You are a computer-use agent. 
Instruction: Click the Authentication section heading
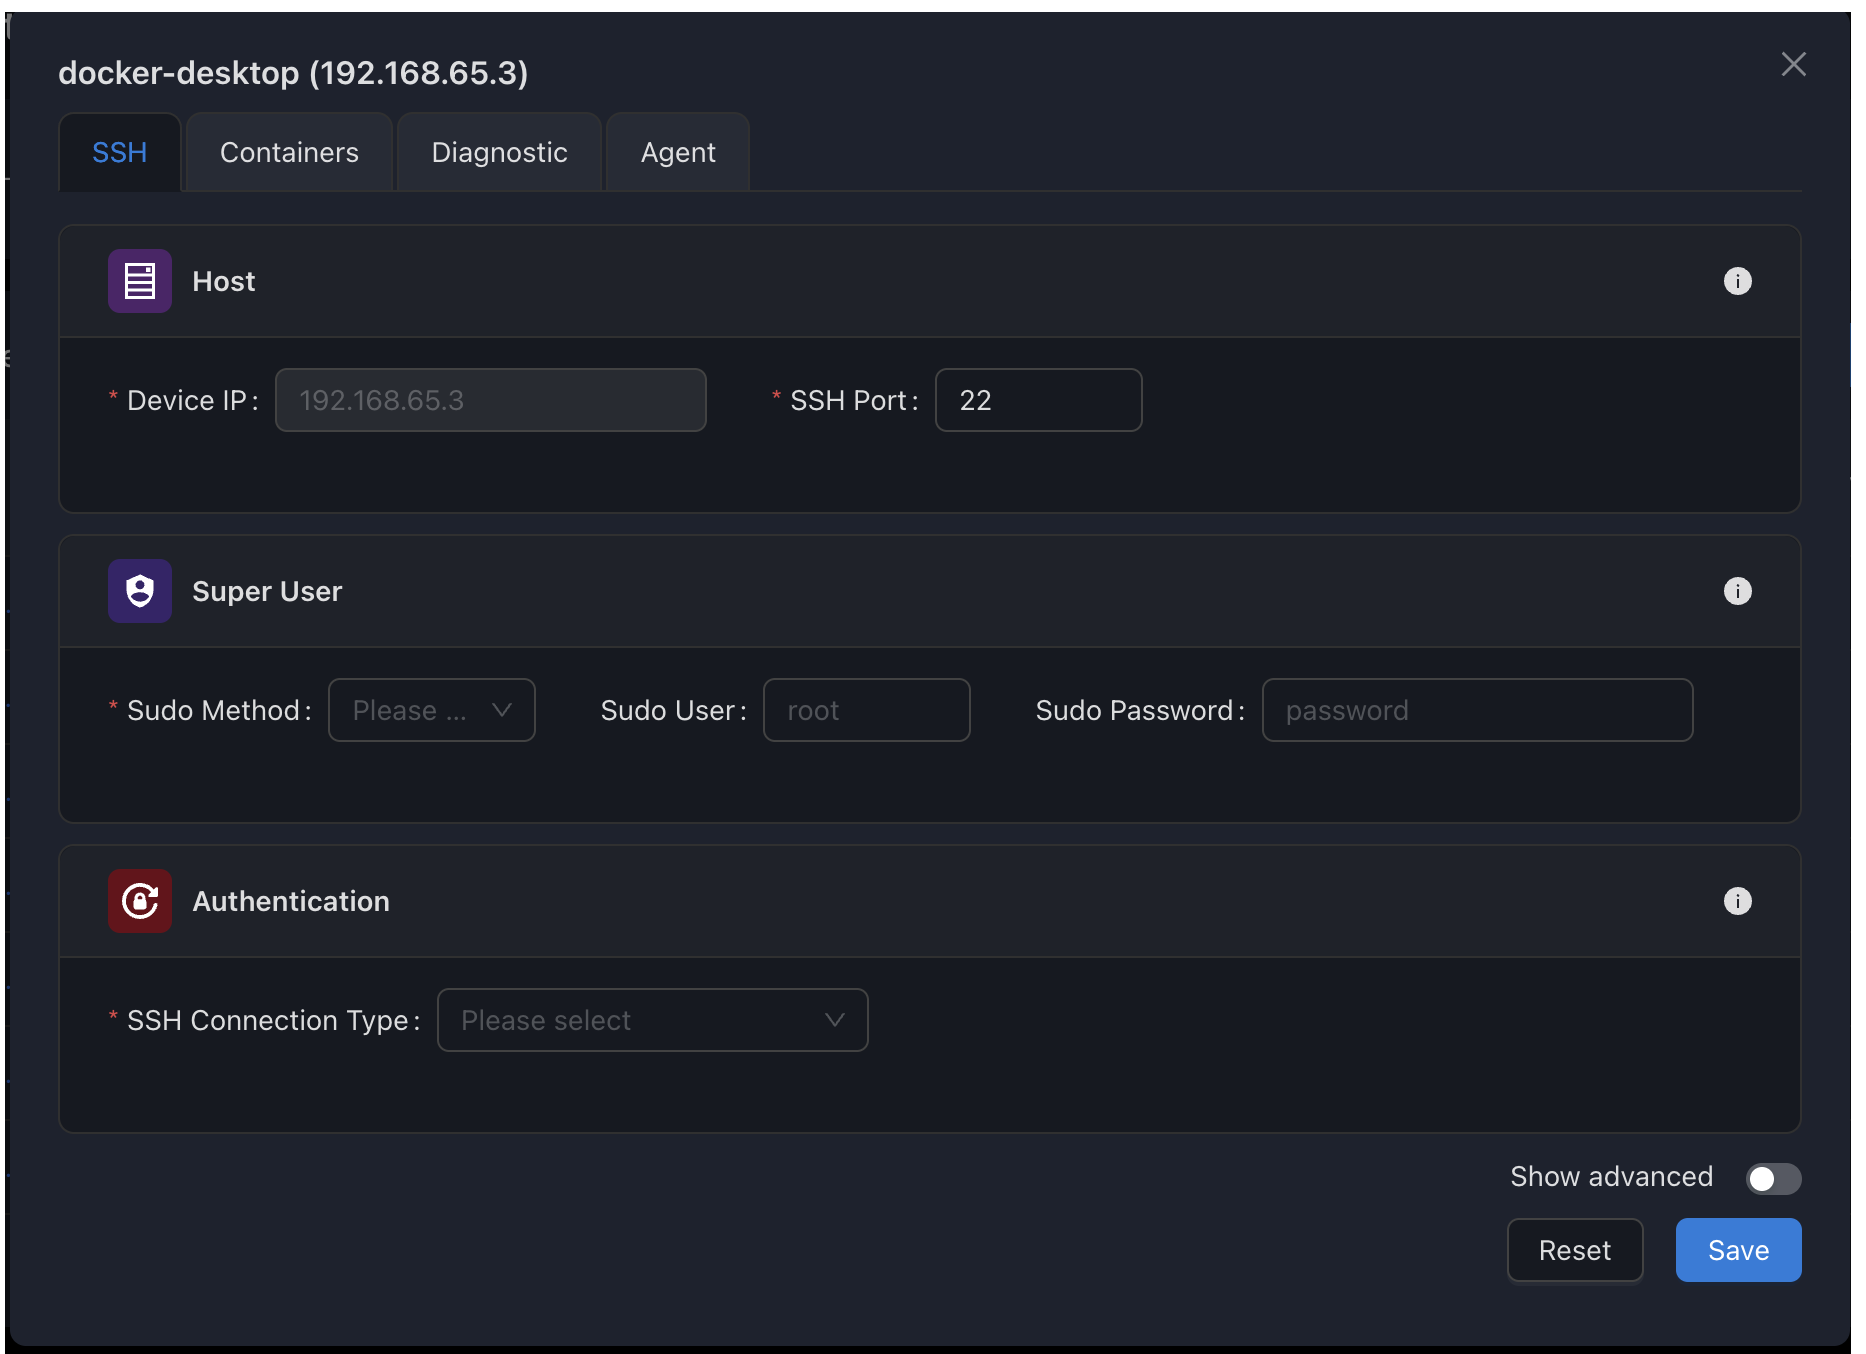[x=291, y=901]
